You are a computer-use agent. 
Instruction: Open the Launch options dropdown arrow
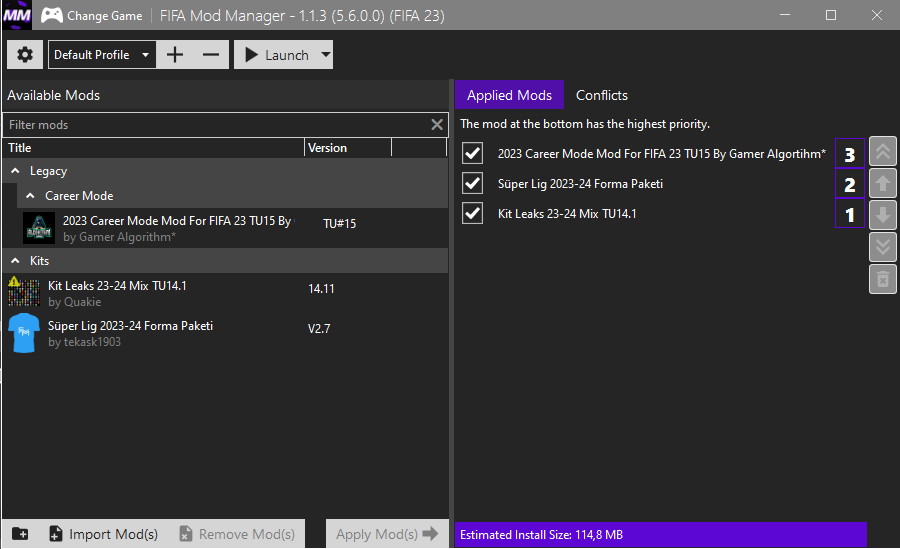[326, 55]
